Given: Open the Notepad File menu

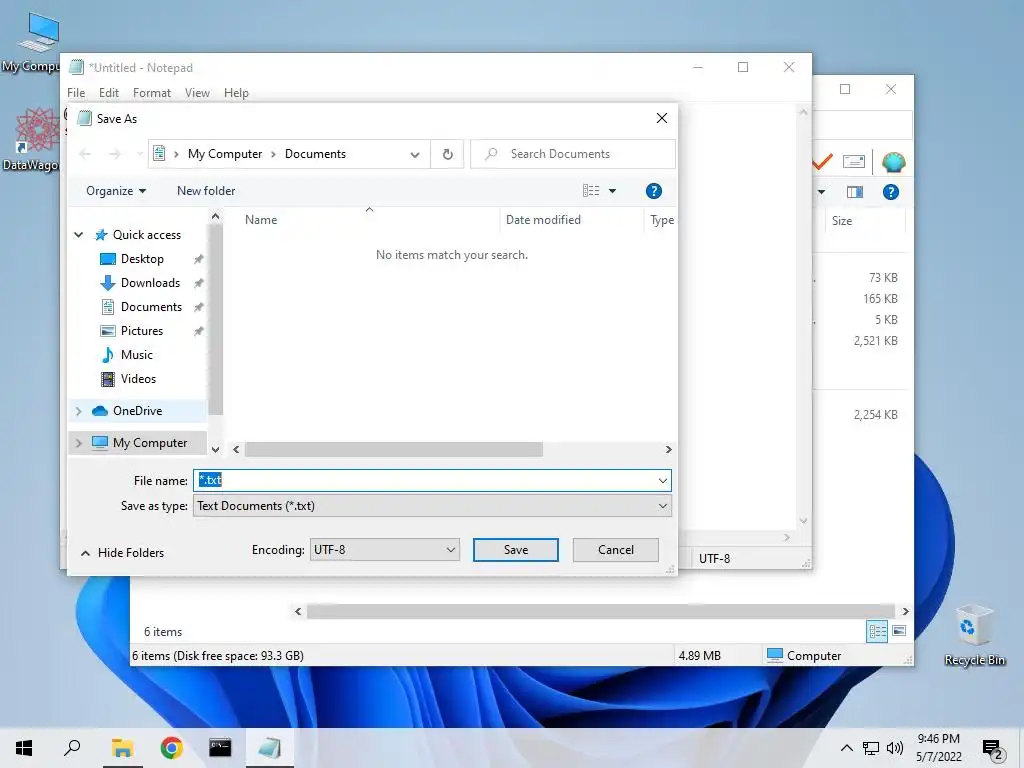Looking at the screenshot, I should pos(76,93).
